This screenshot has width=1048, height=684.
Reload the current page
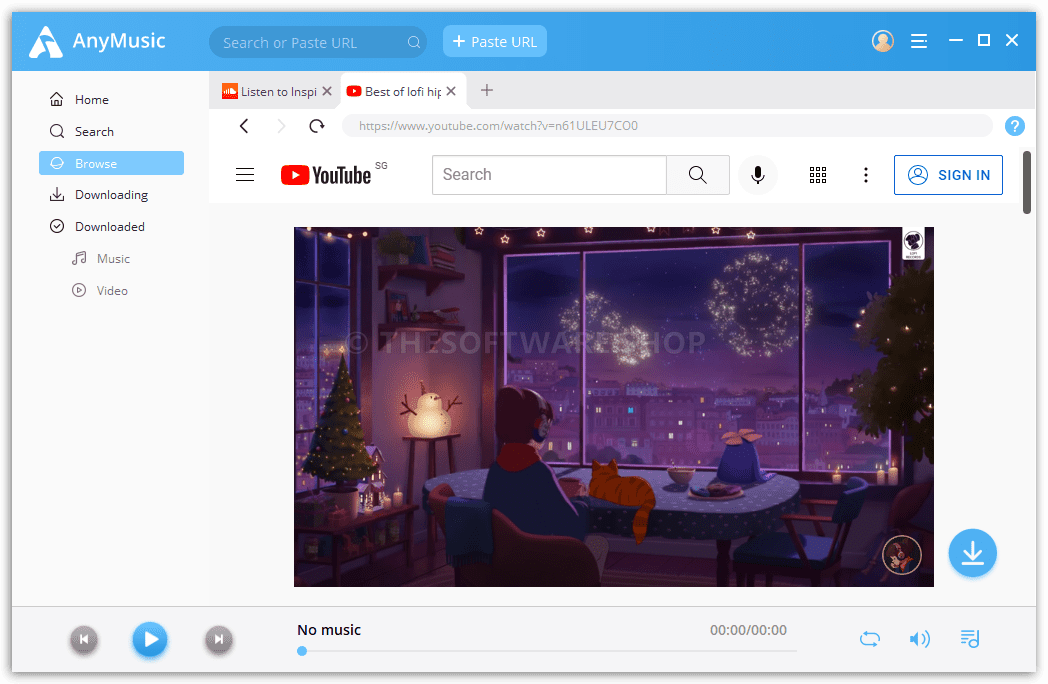tap(317, 126)
